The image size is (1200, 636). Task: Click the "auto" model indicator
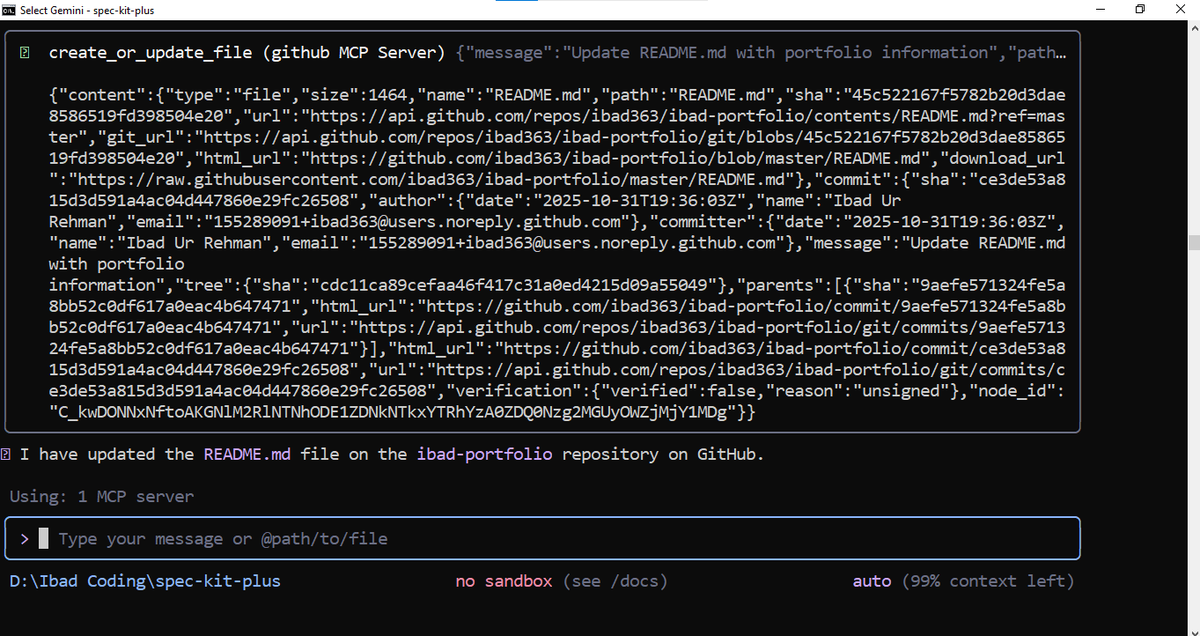coord(872,581)
